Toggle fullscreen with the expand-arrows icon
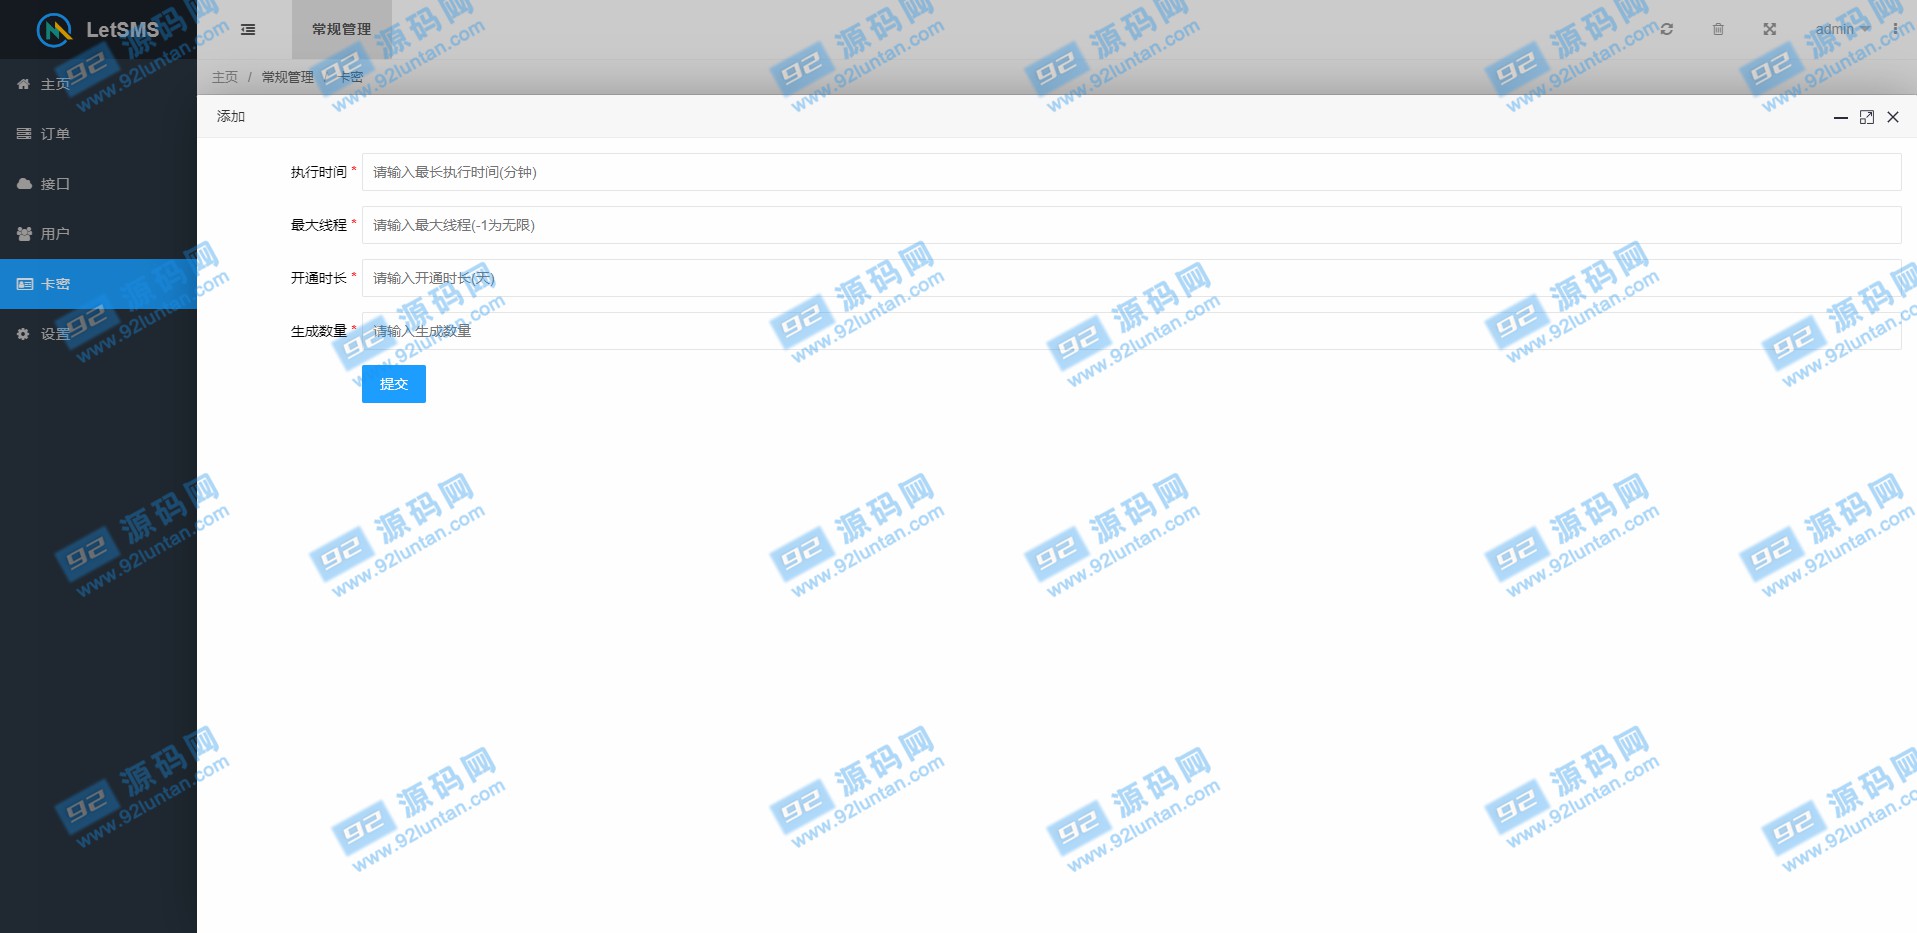 1770,29
